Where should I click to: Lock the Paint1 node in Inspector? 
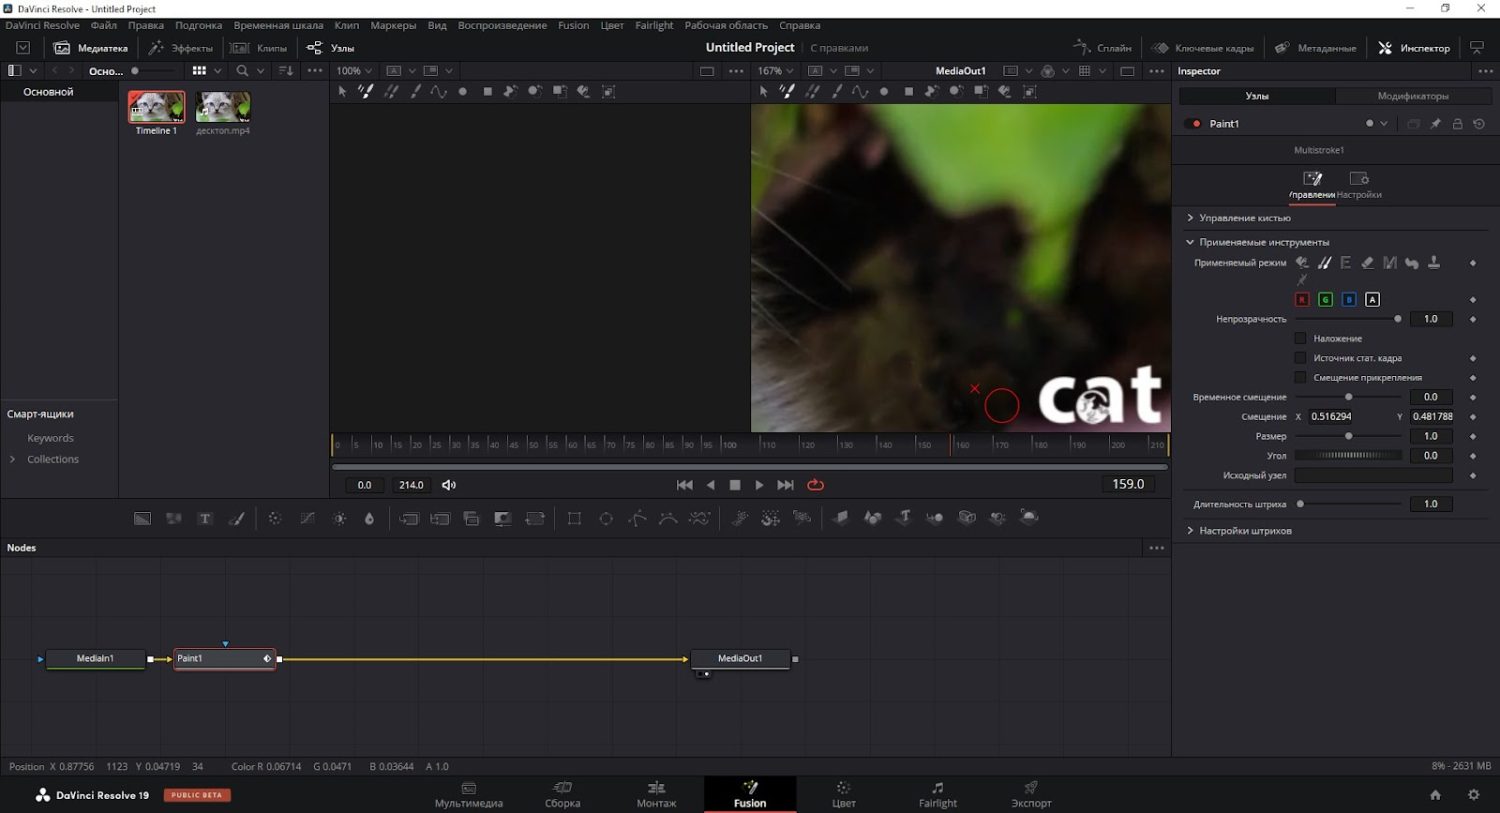tap(1457, 124)
